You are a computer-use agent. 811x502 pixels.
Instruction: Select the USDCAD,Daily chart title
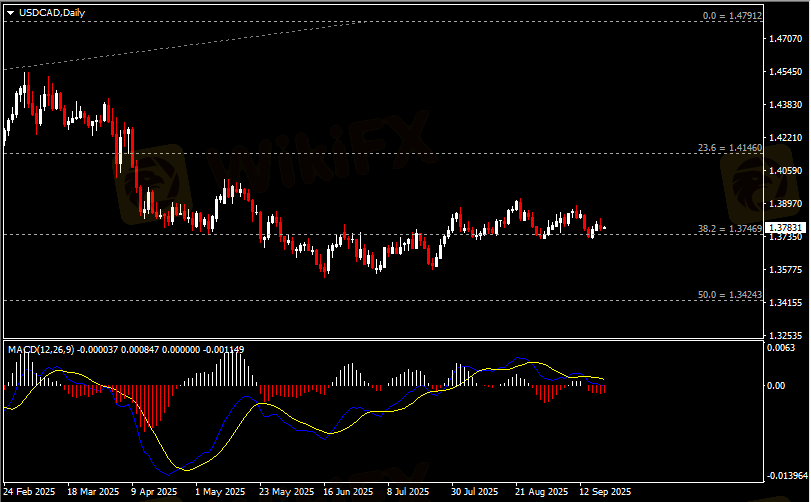click(52, 13)
